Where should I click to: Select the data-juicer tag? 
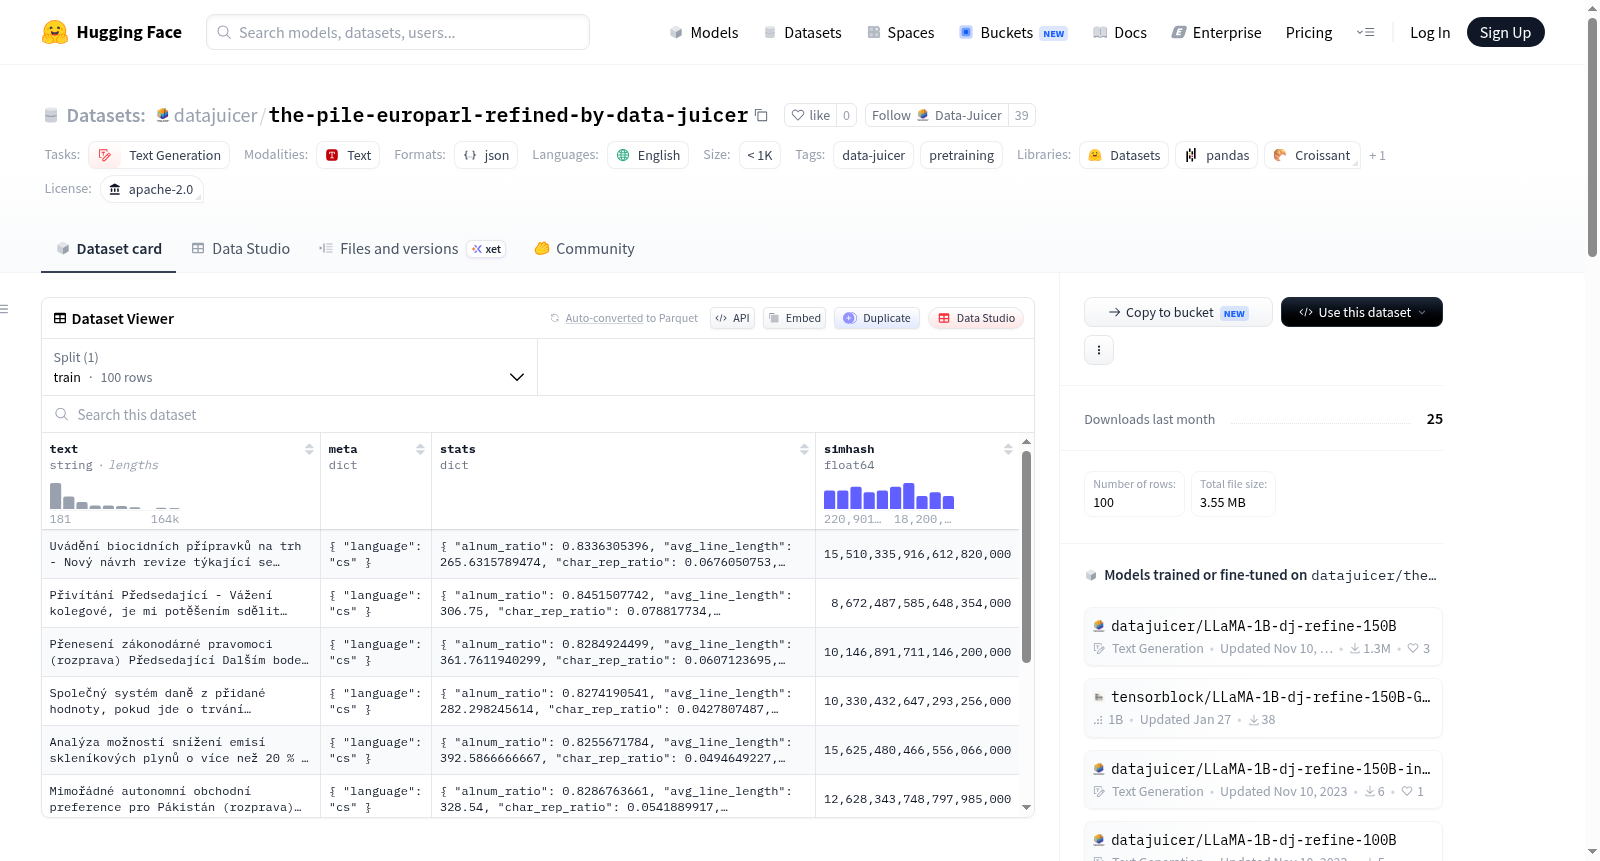coord(873,155)
